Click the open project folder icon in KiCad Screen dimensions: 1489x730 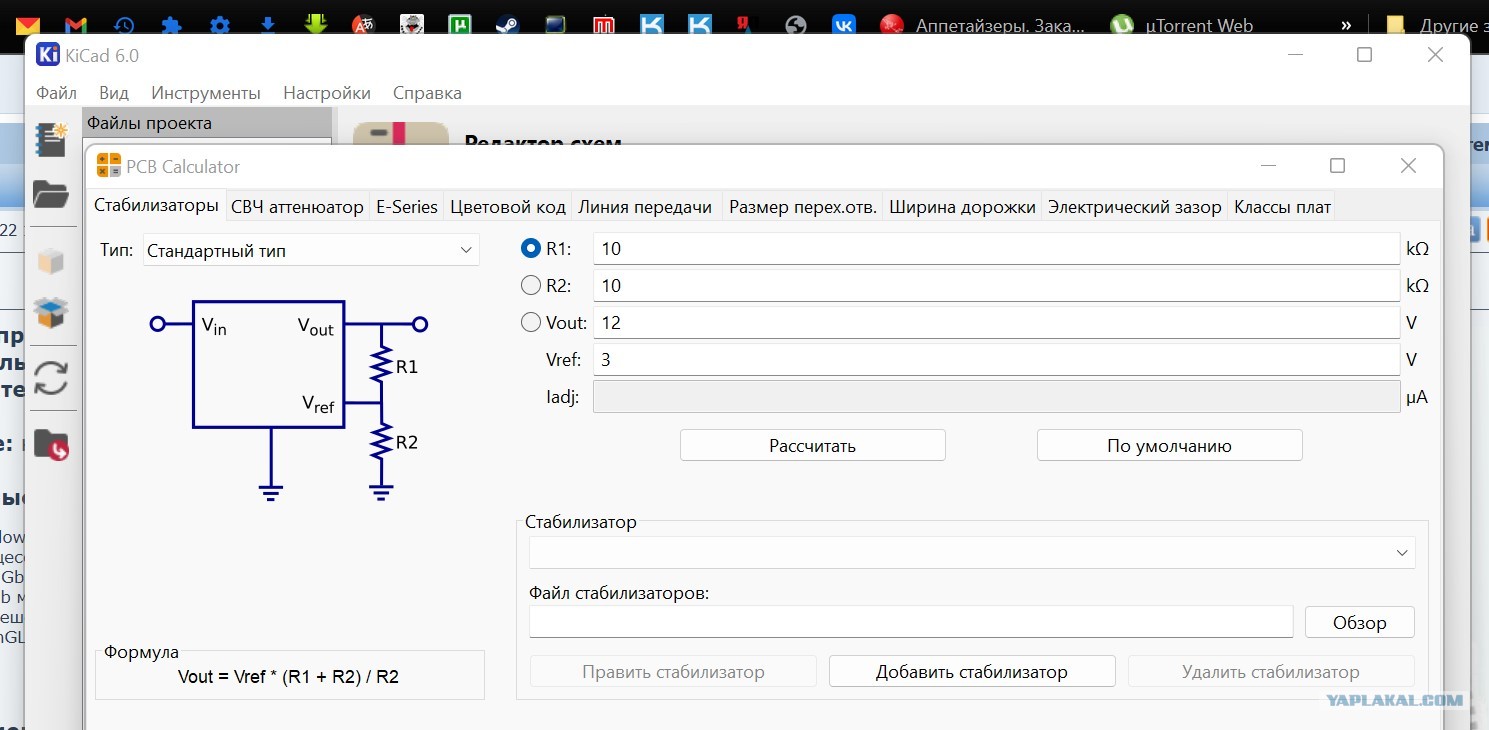51,194
